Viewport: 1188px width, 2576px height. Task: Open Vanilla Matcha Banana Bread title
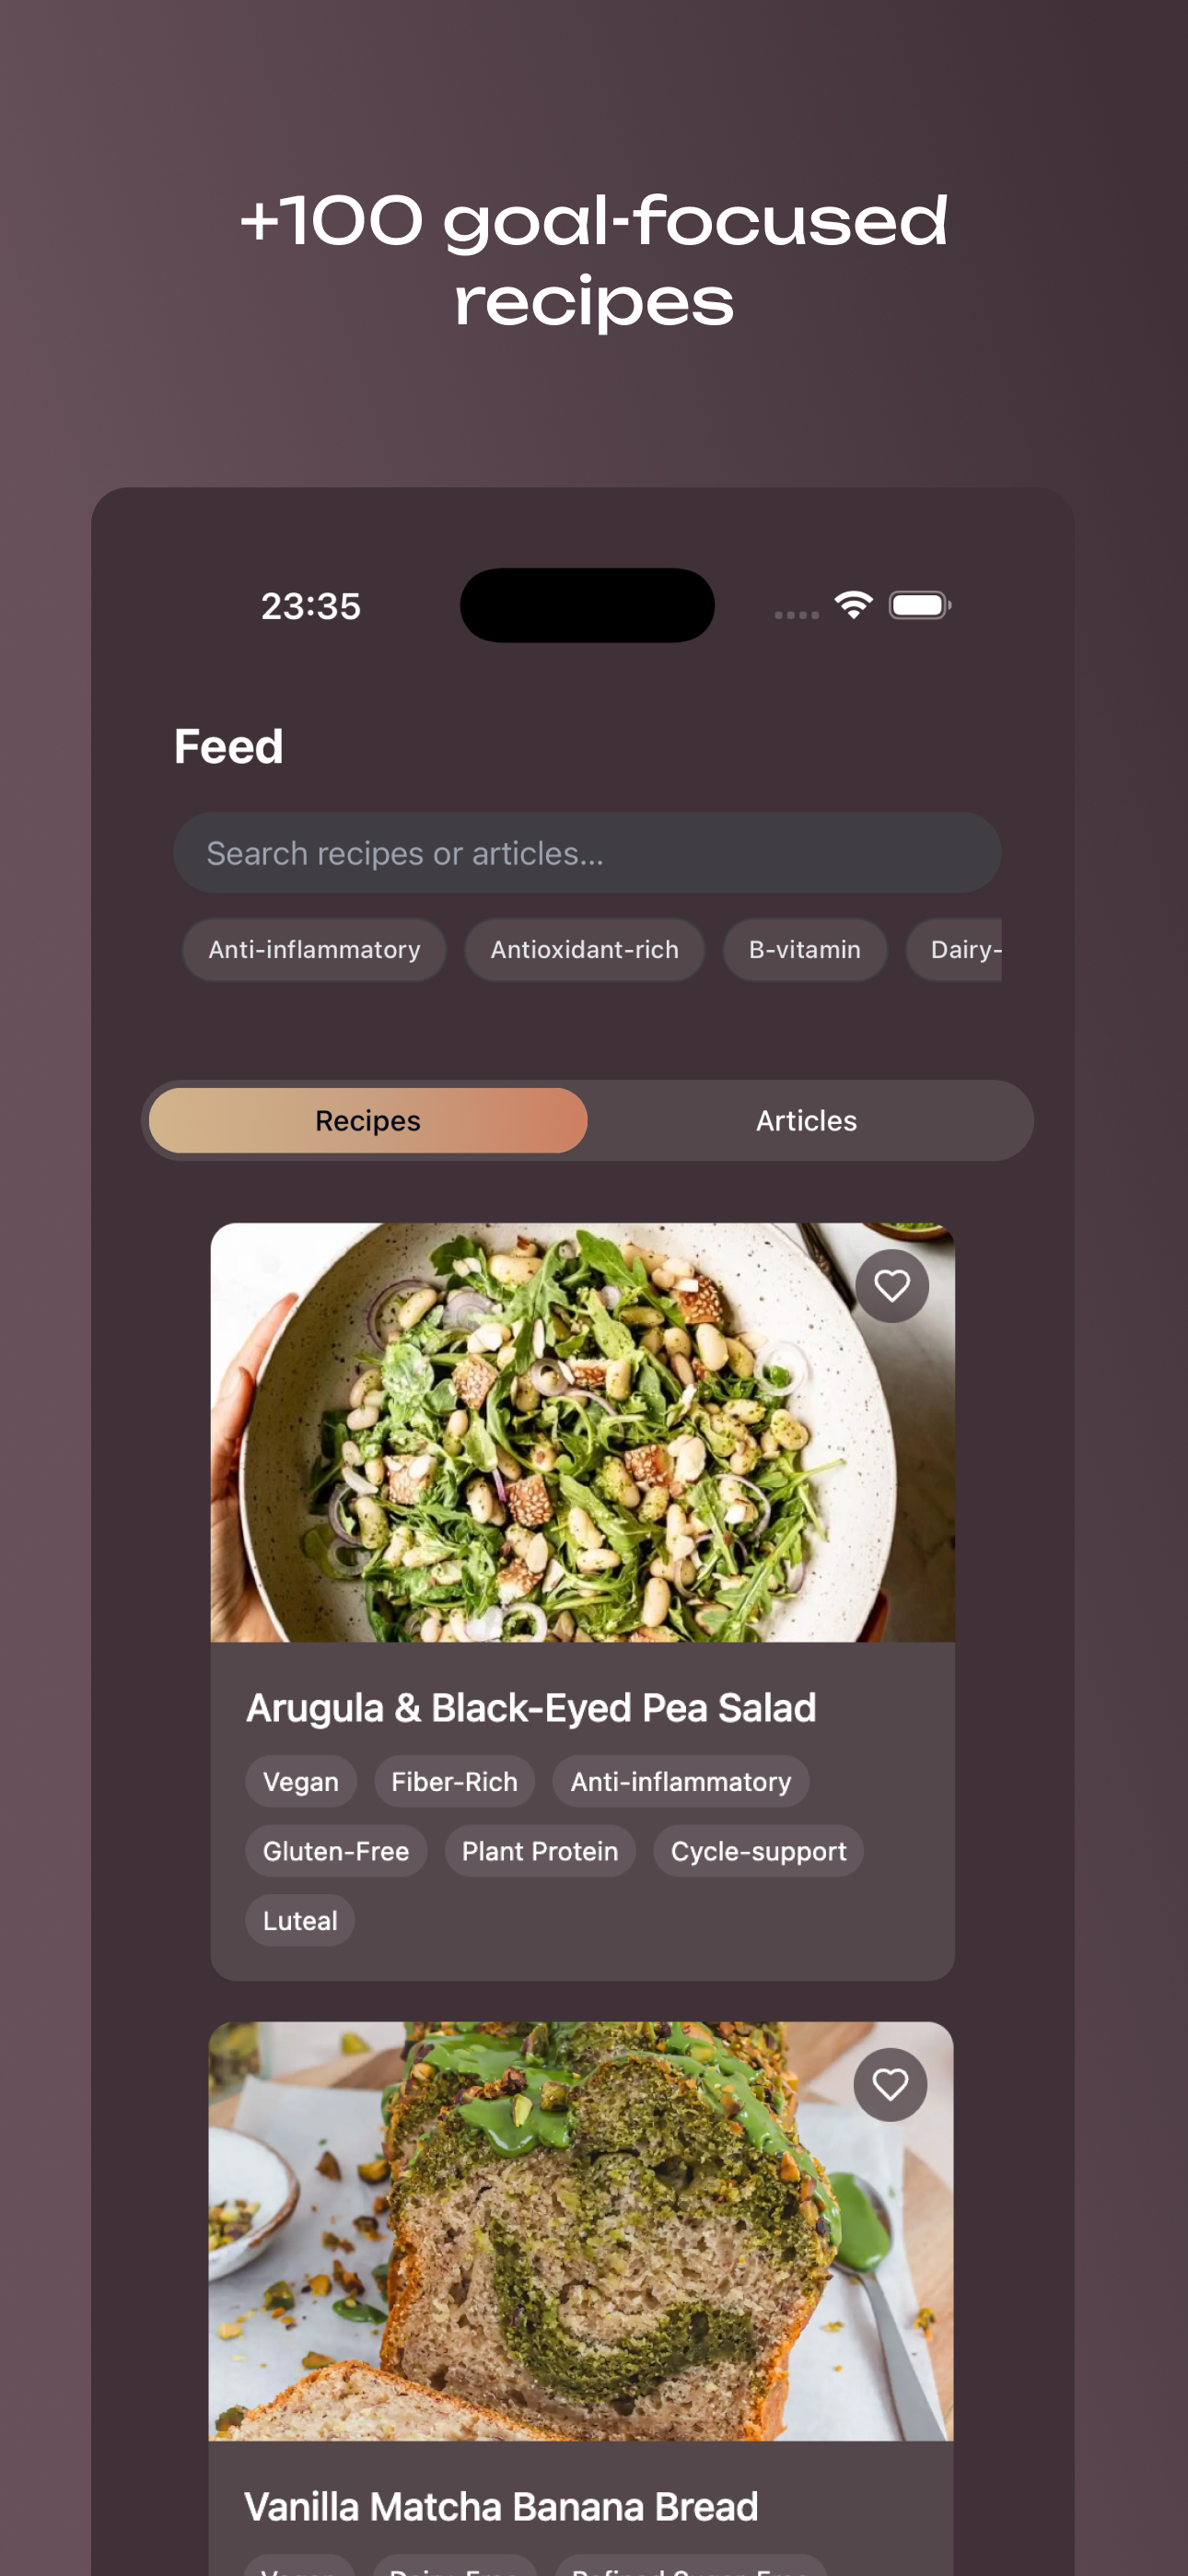tap(501, 2507)
